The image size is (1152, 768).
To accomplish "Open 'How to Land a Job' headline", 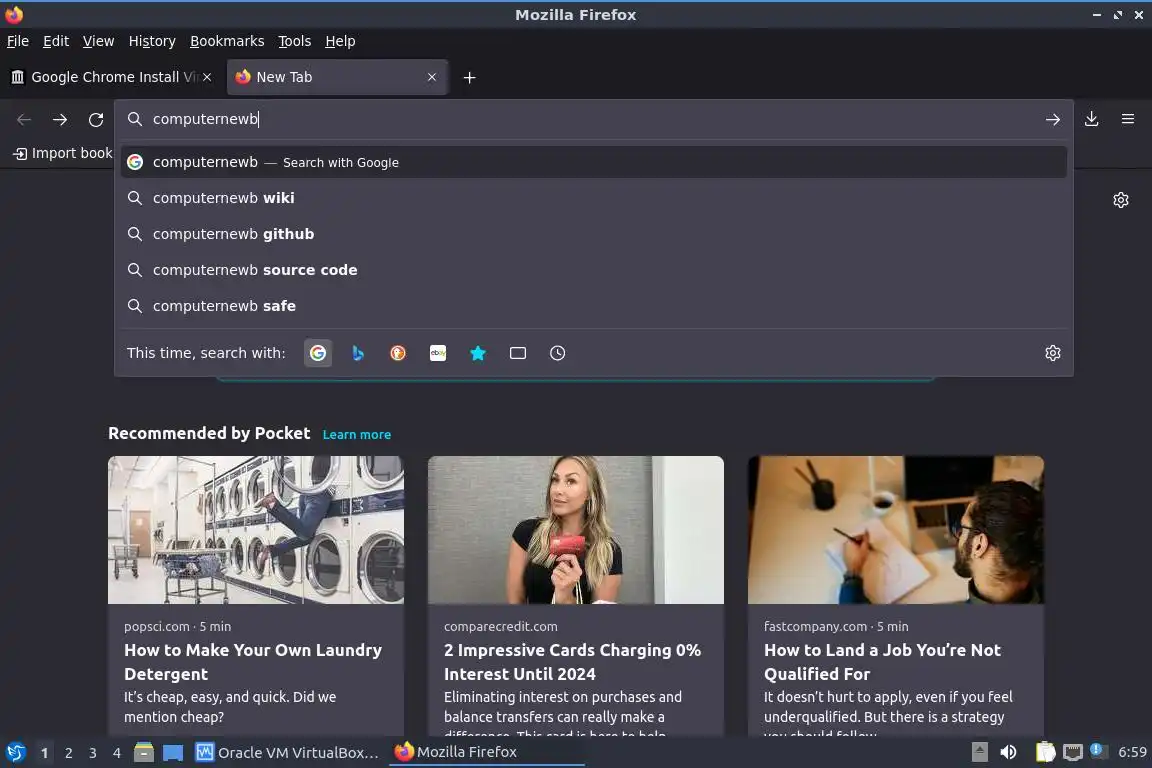I will click(x=882, y=662).
